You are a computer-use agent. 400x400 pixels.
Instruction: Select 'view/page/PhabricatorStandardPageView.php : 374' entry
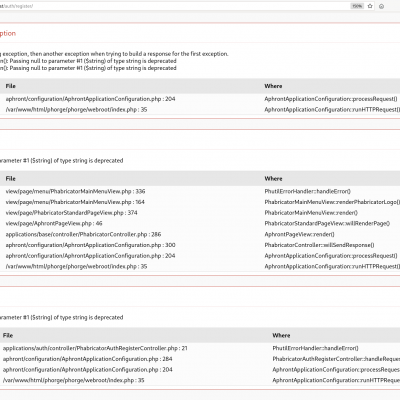[71, 213]
